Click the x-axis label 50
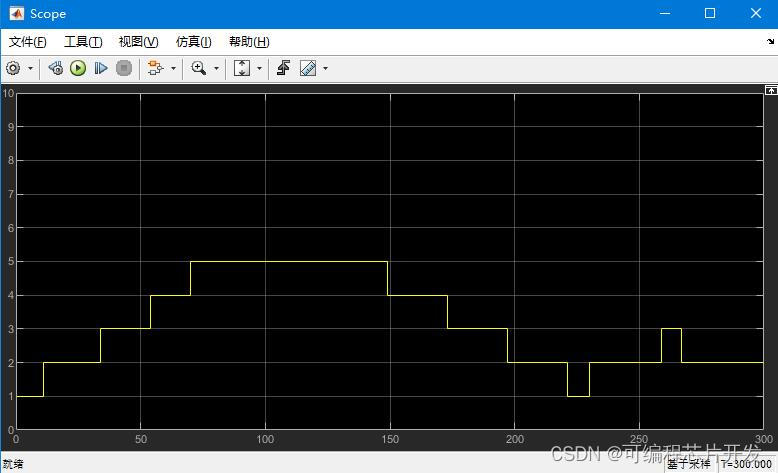 pos(141,439)
